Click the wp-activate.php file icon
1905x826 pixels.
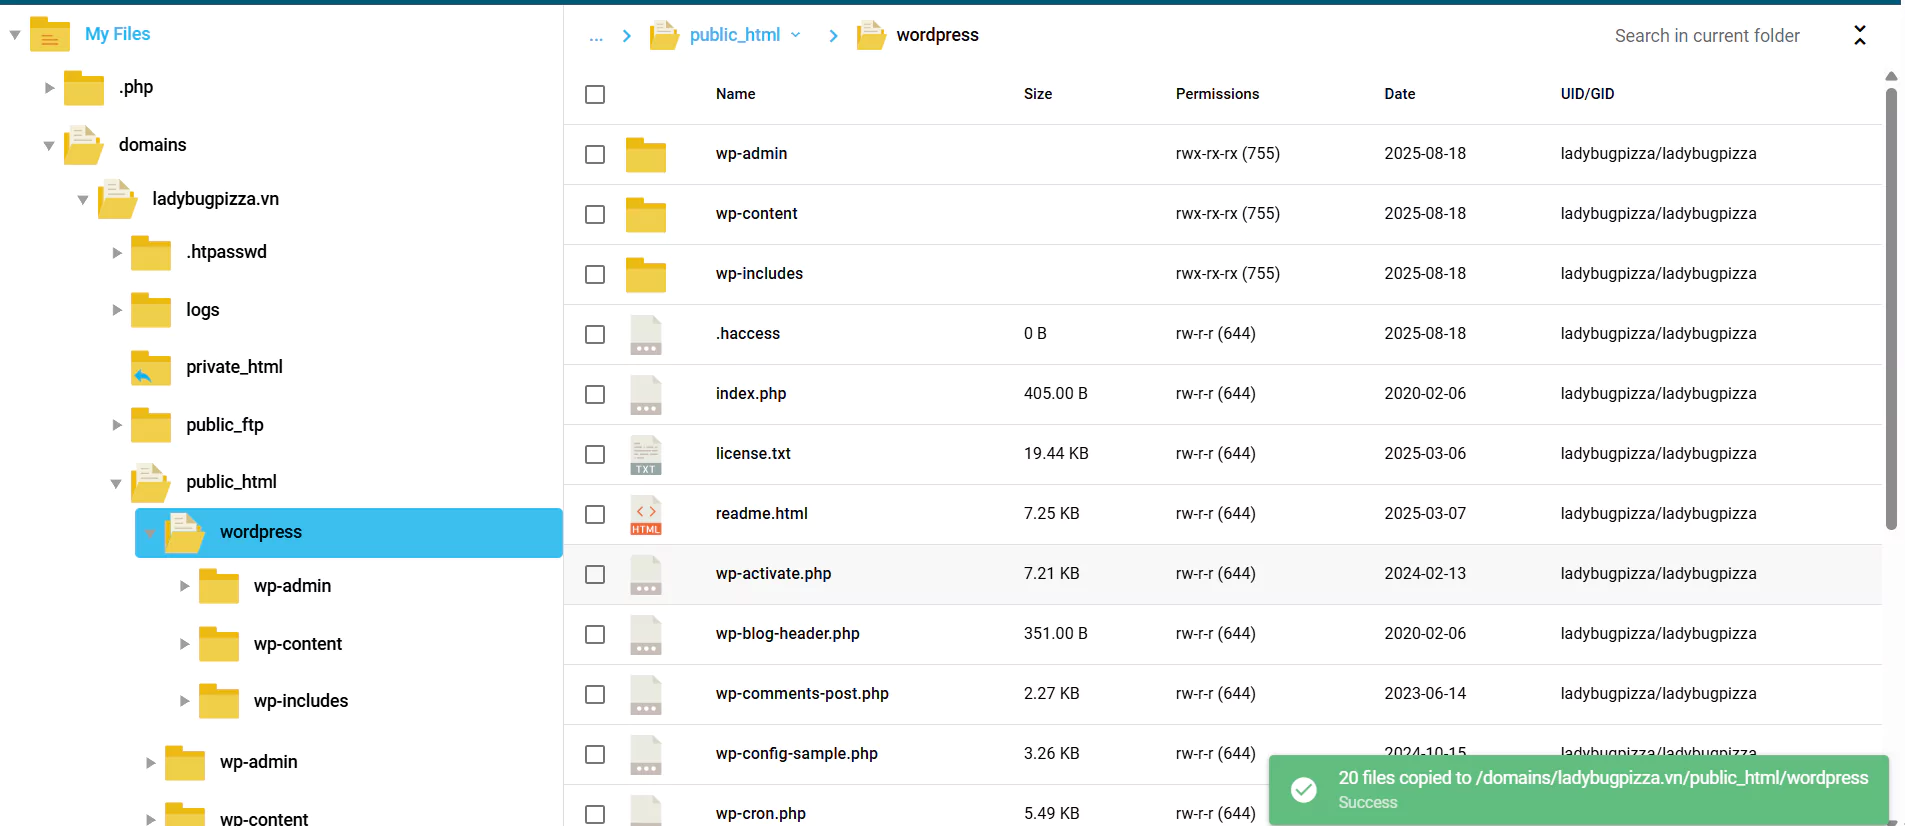point(646,575)
